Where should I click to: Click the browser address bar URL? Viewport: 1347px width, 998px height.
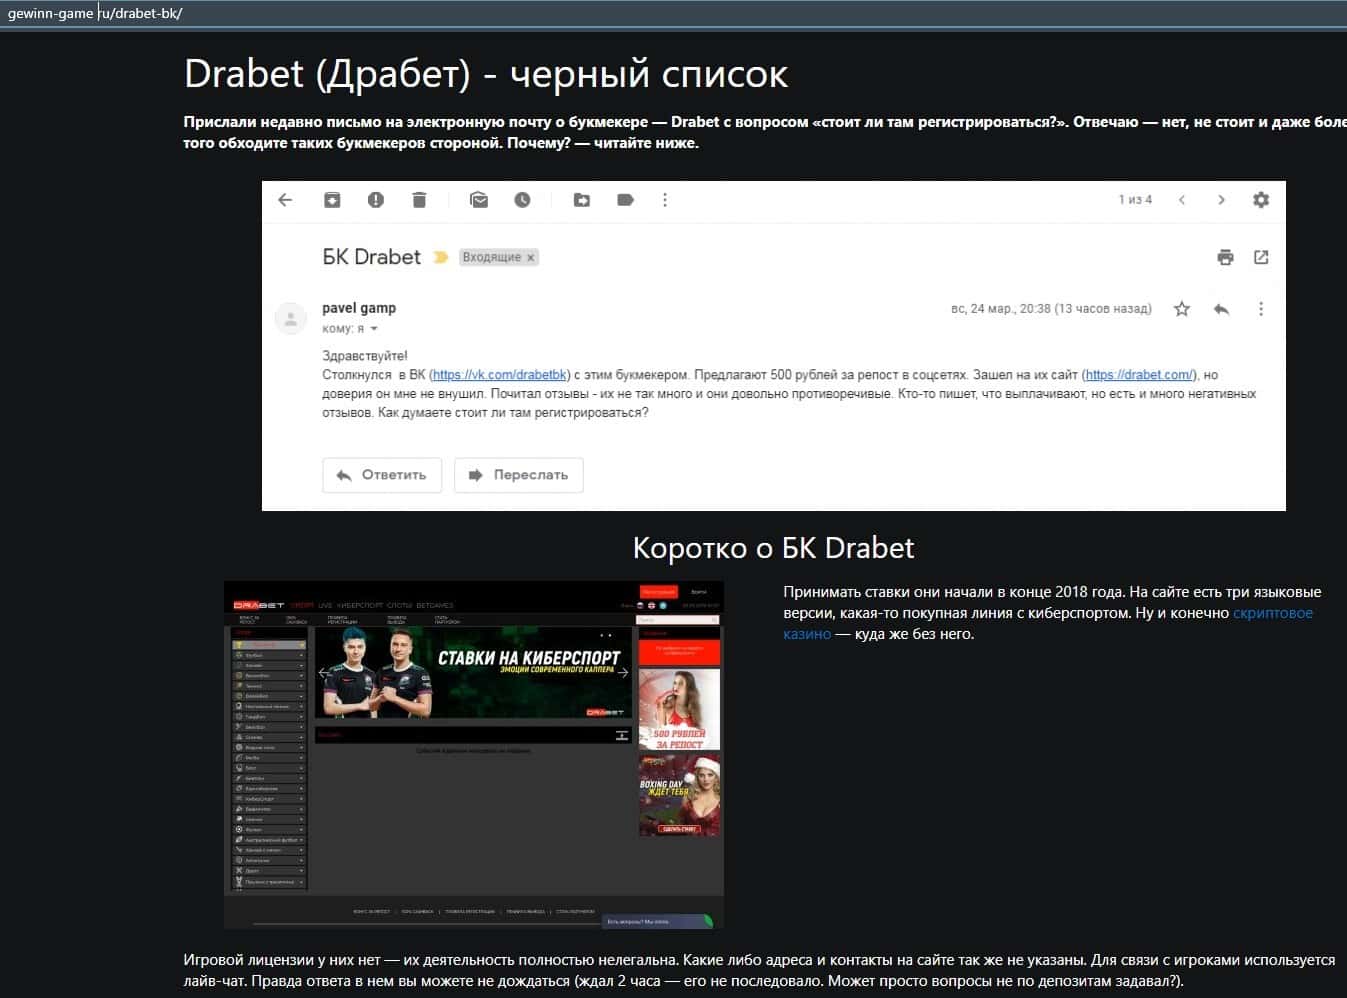click(95, 14)
